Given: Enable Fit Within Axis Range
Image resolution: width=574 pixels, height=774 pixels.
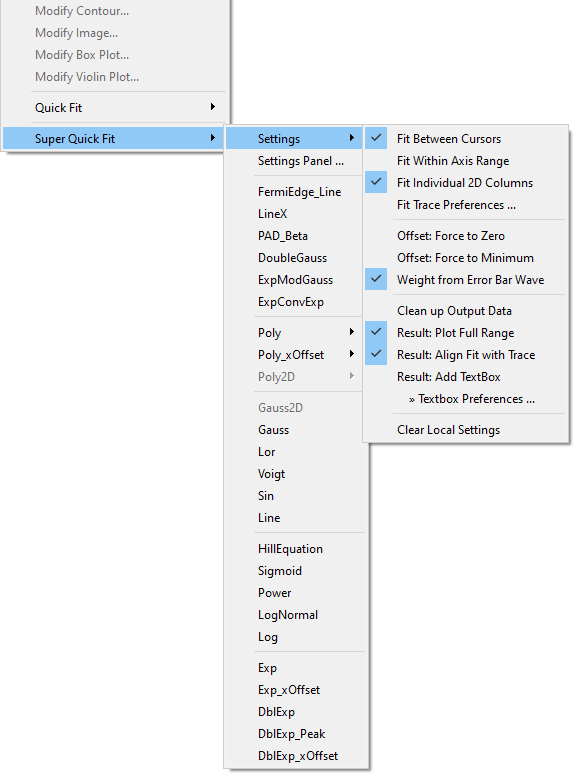Looking at the screenshot, I should tap(465, 161).
